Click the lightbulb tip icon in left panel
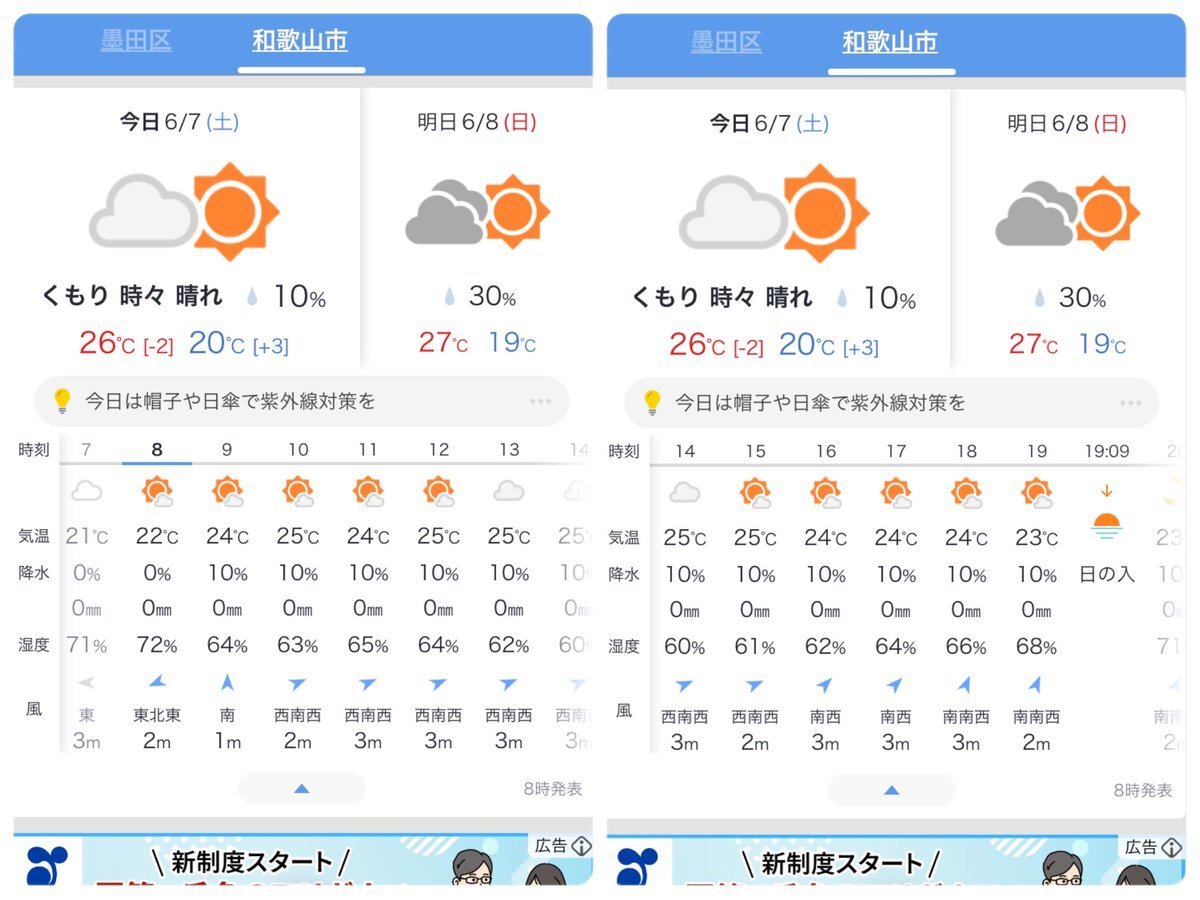This screenshot has height=900, width=1200. (62, 402)
